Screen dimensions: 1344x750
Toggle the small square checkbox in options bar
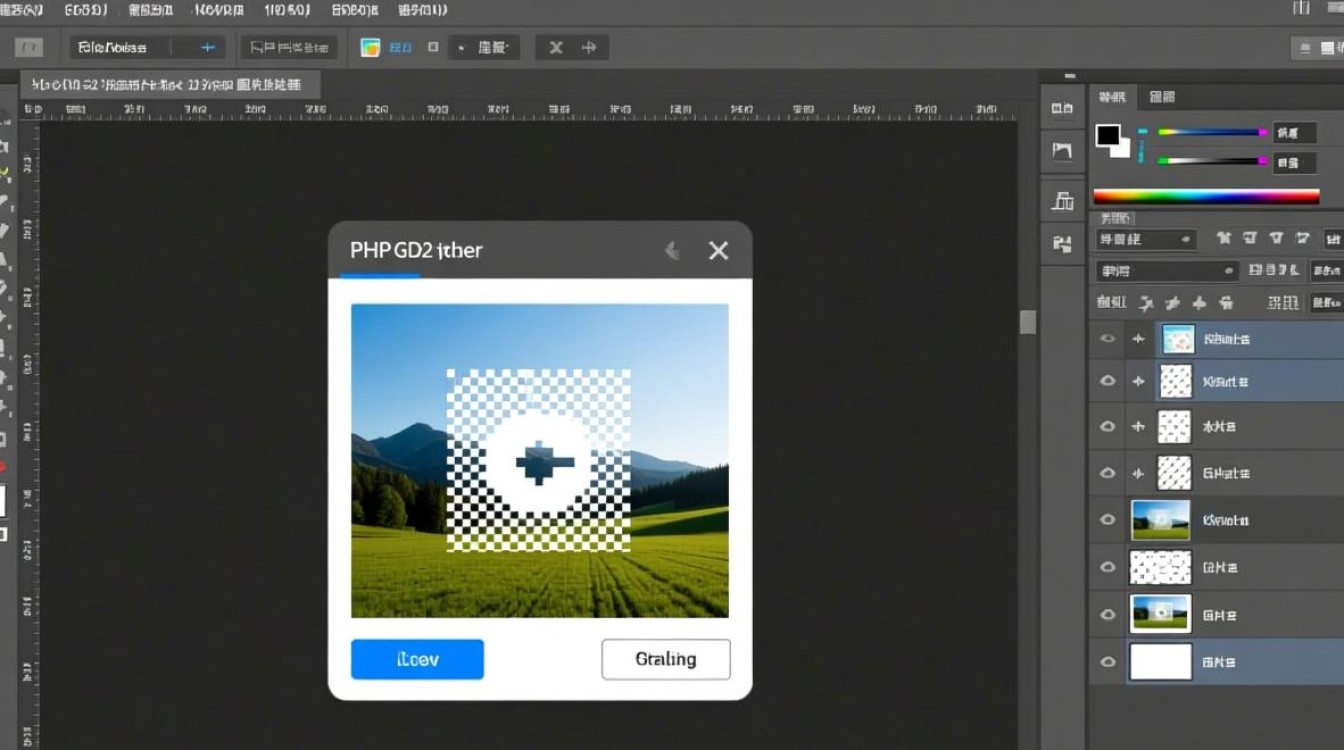[433, 47]
